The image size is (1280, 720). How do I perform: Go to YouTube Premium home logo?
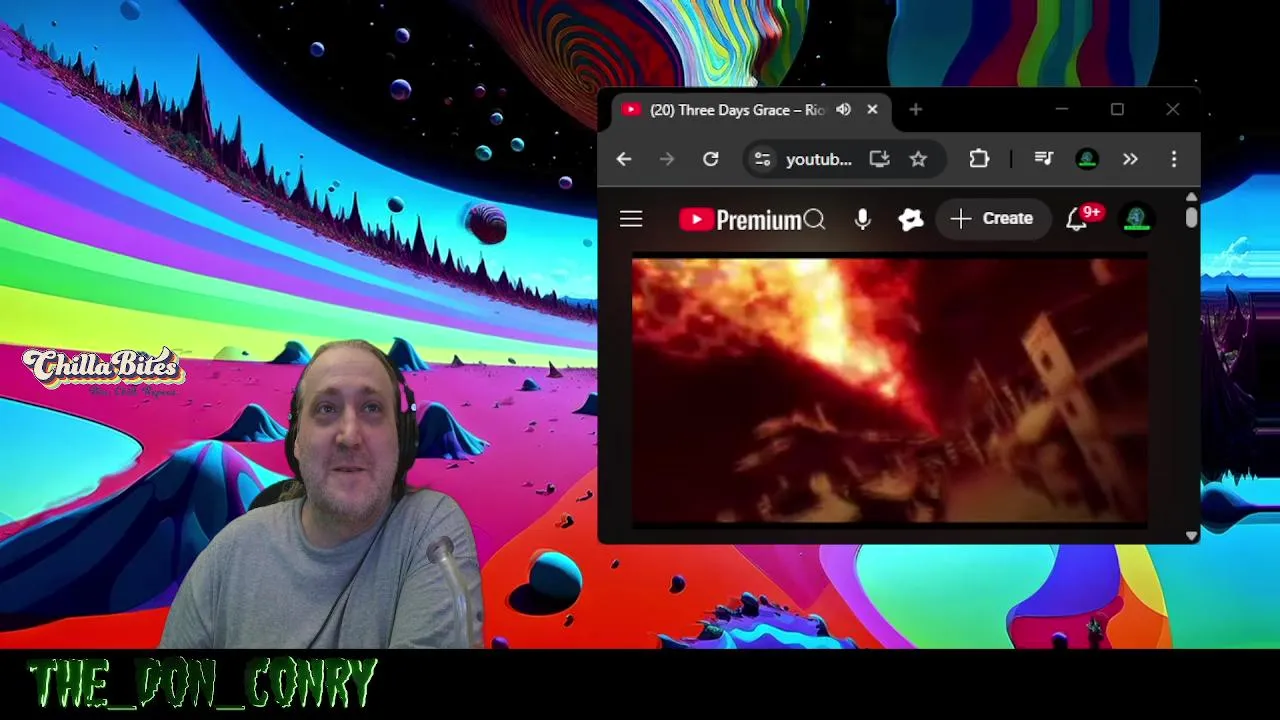[x=740, y=220]
